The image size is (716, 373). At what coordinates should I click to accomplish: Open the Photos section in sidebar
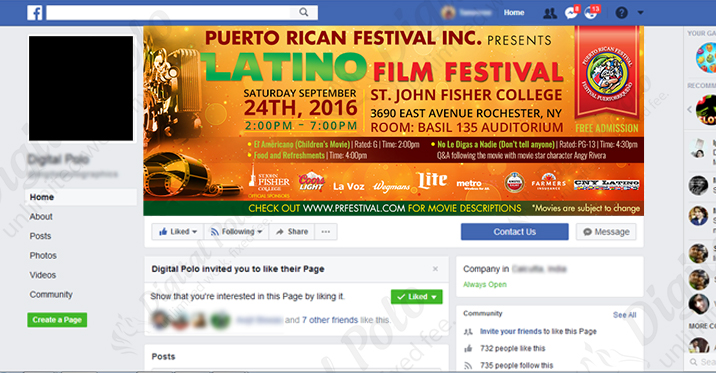tap(43, 256)
